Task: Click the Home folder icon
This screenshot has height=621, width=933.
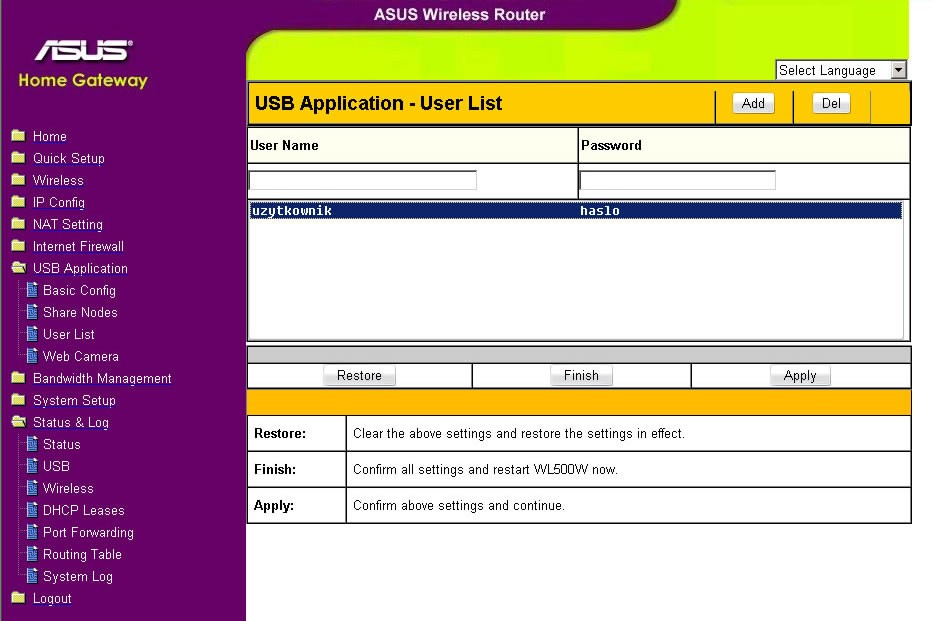Action: click(x=18, y=136)
